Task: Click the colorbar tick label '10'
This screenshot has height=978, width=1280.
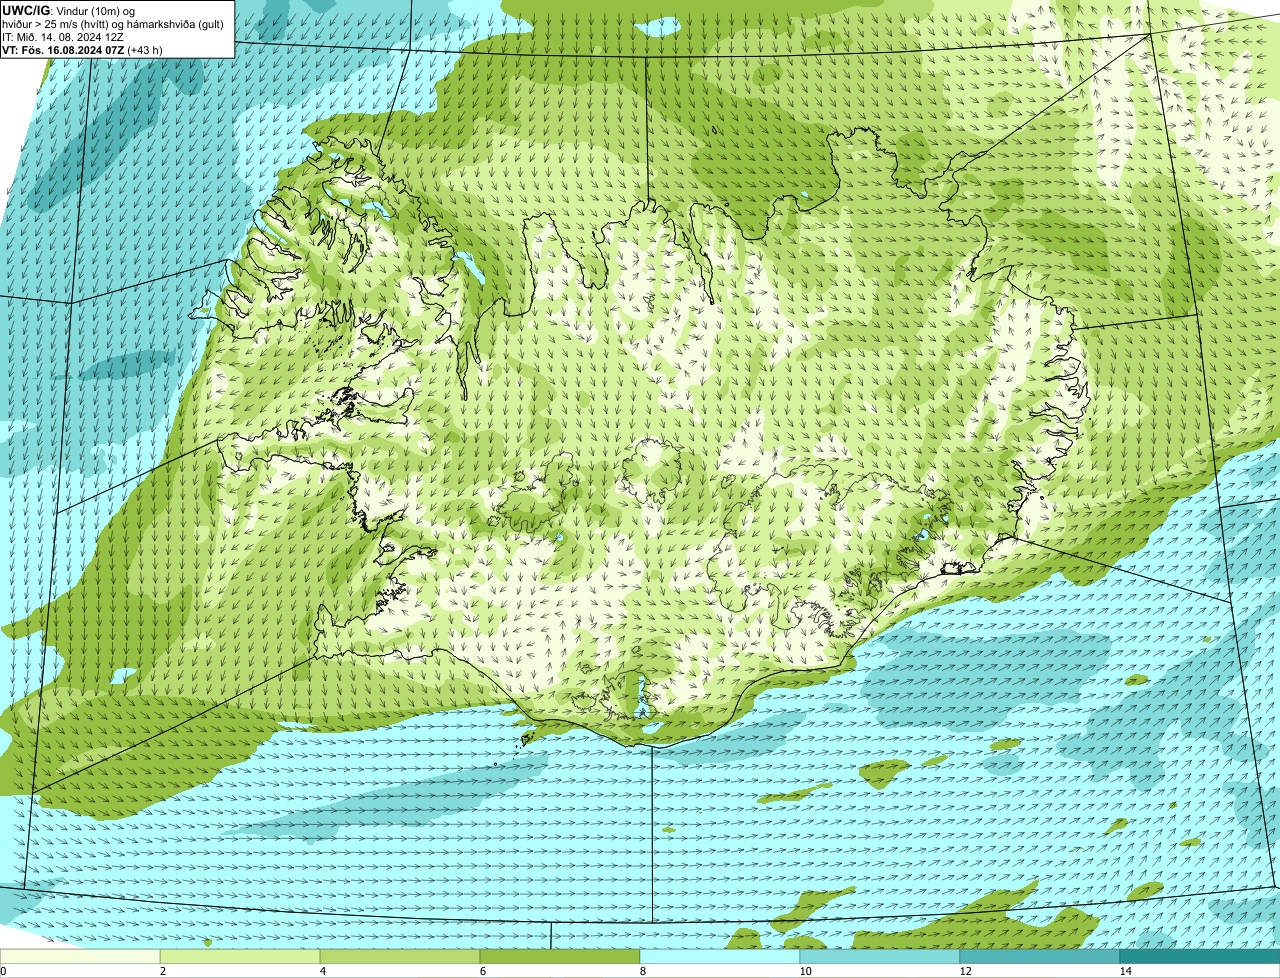Action: pyautogui.click(x=805, y=971)
